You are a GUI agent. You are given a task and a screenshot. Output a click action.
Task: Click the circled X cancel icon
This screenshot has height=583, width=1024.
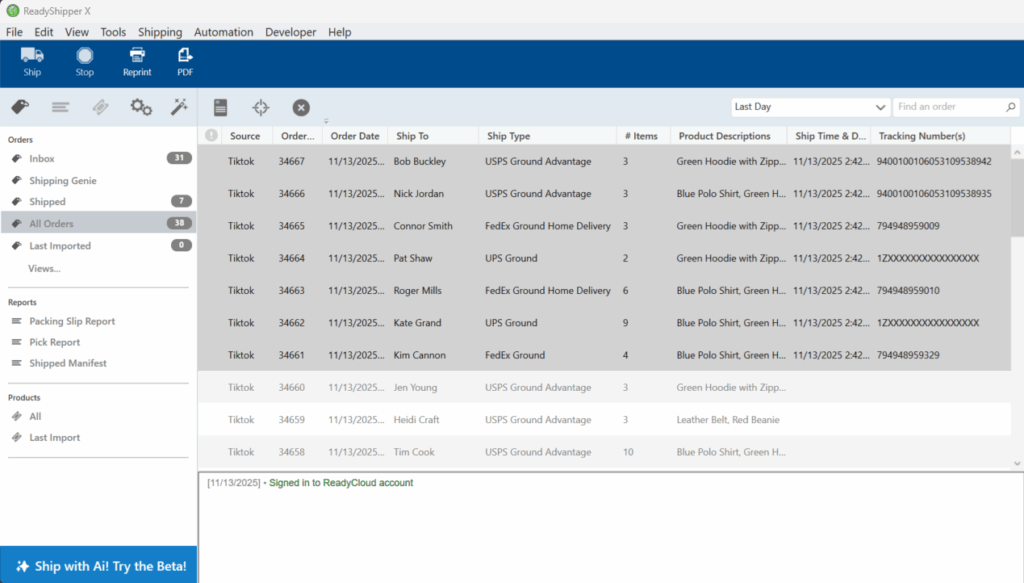[301, 107]
